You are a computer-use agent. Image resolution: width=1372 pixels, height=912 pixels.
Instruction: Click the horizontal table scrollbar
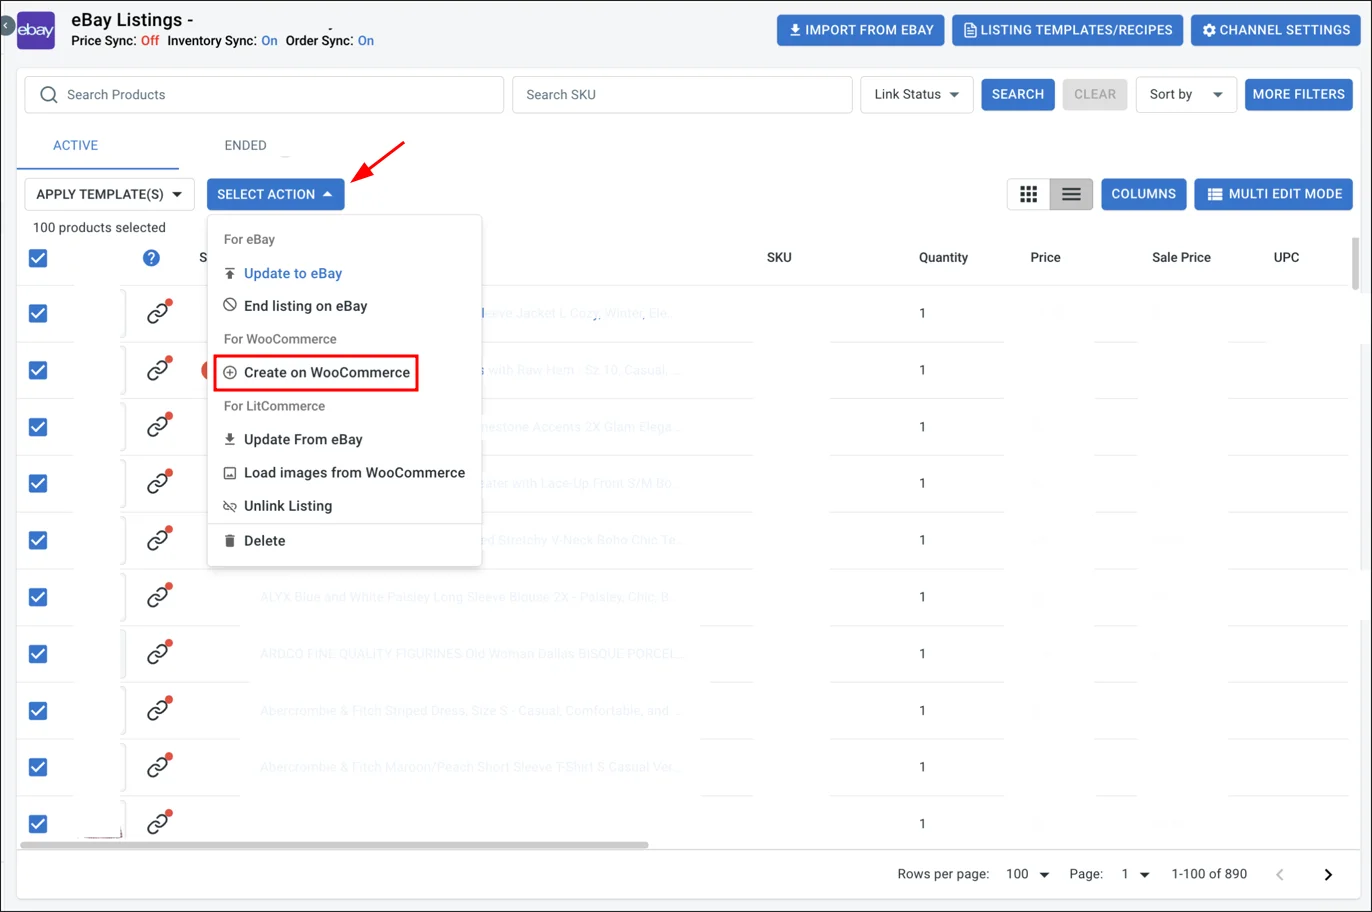tap(334, 845)
